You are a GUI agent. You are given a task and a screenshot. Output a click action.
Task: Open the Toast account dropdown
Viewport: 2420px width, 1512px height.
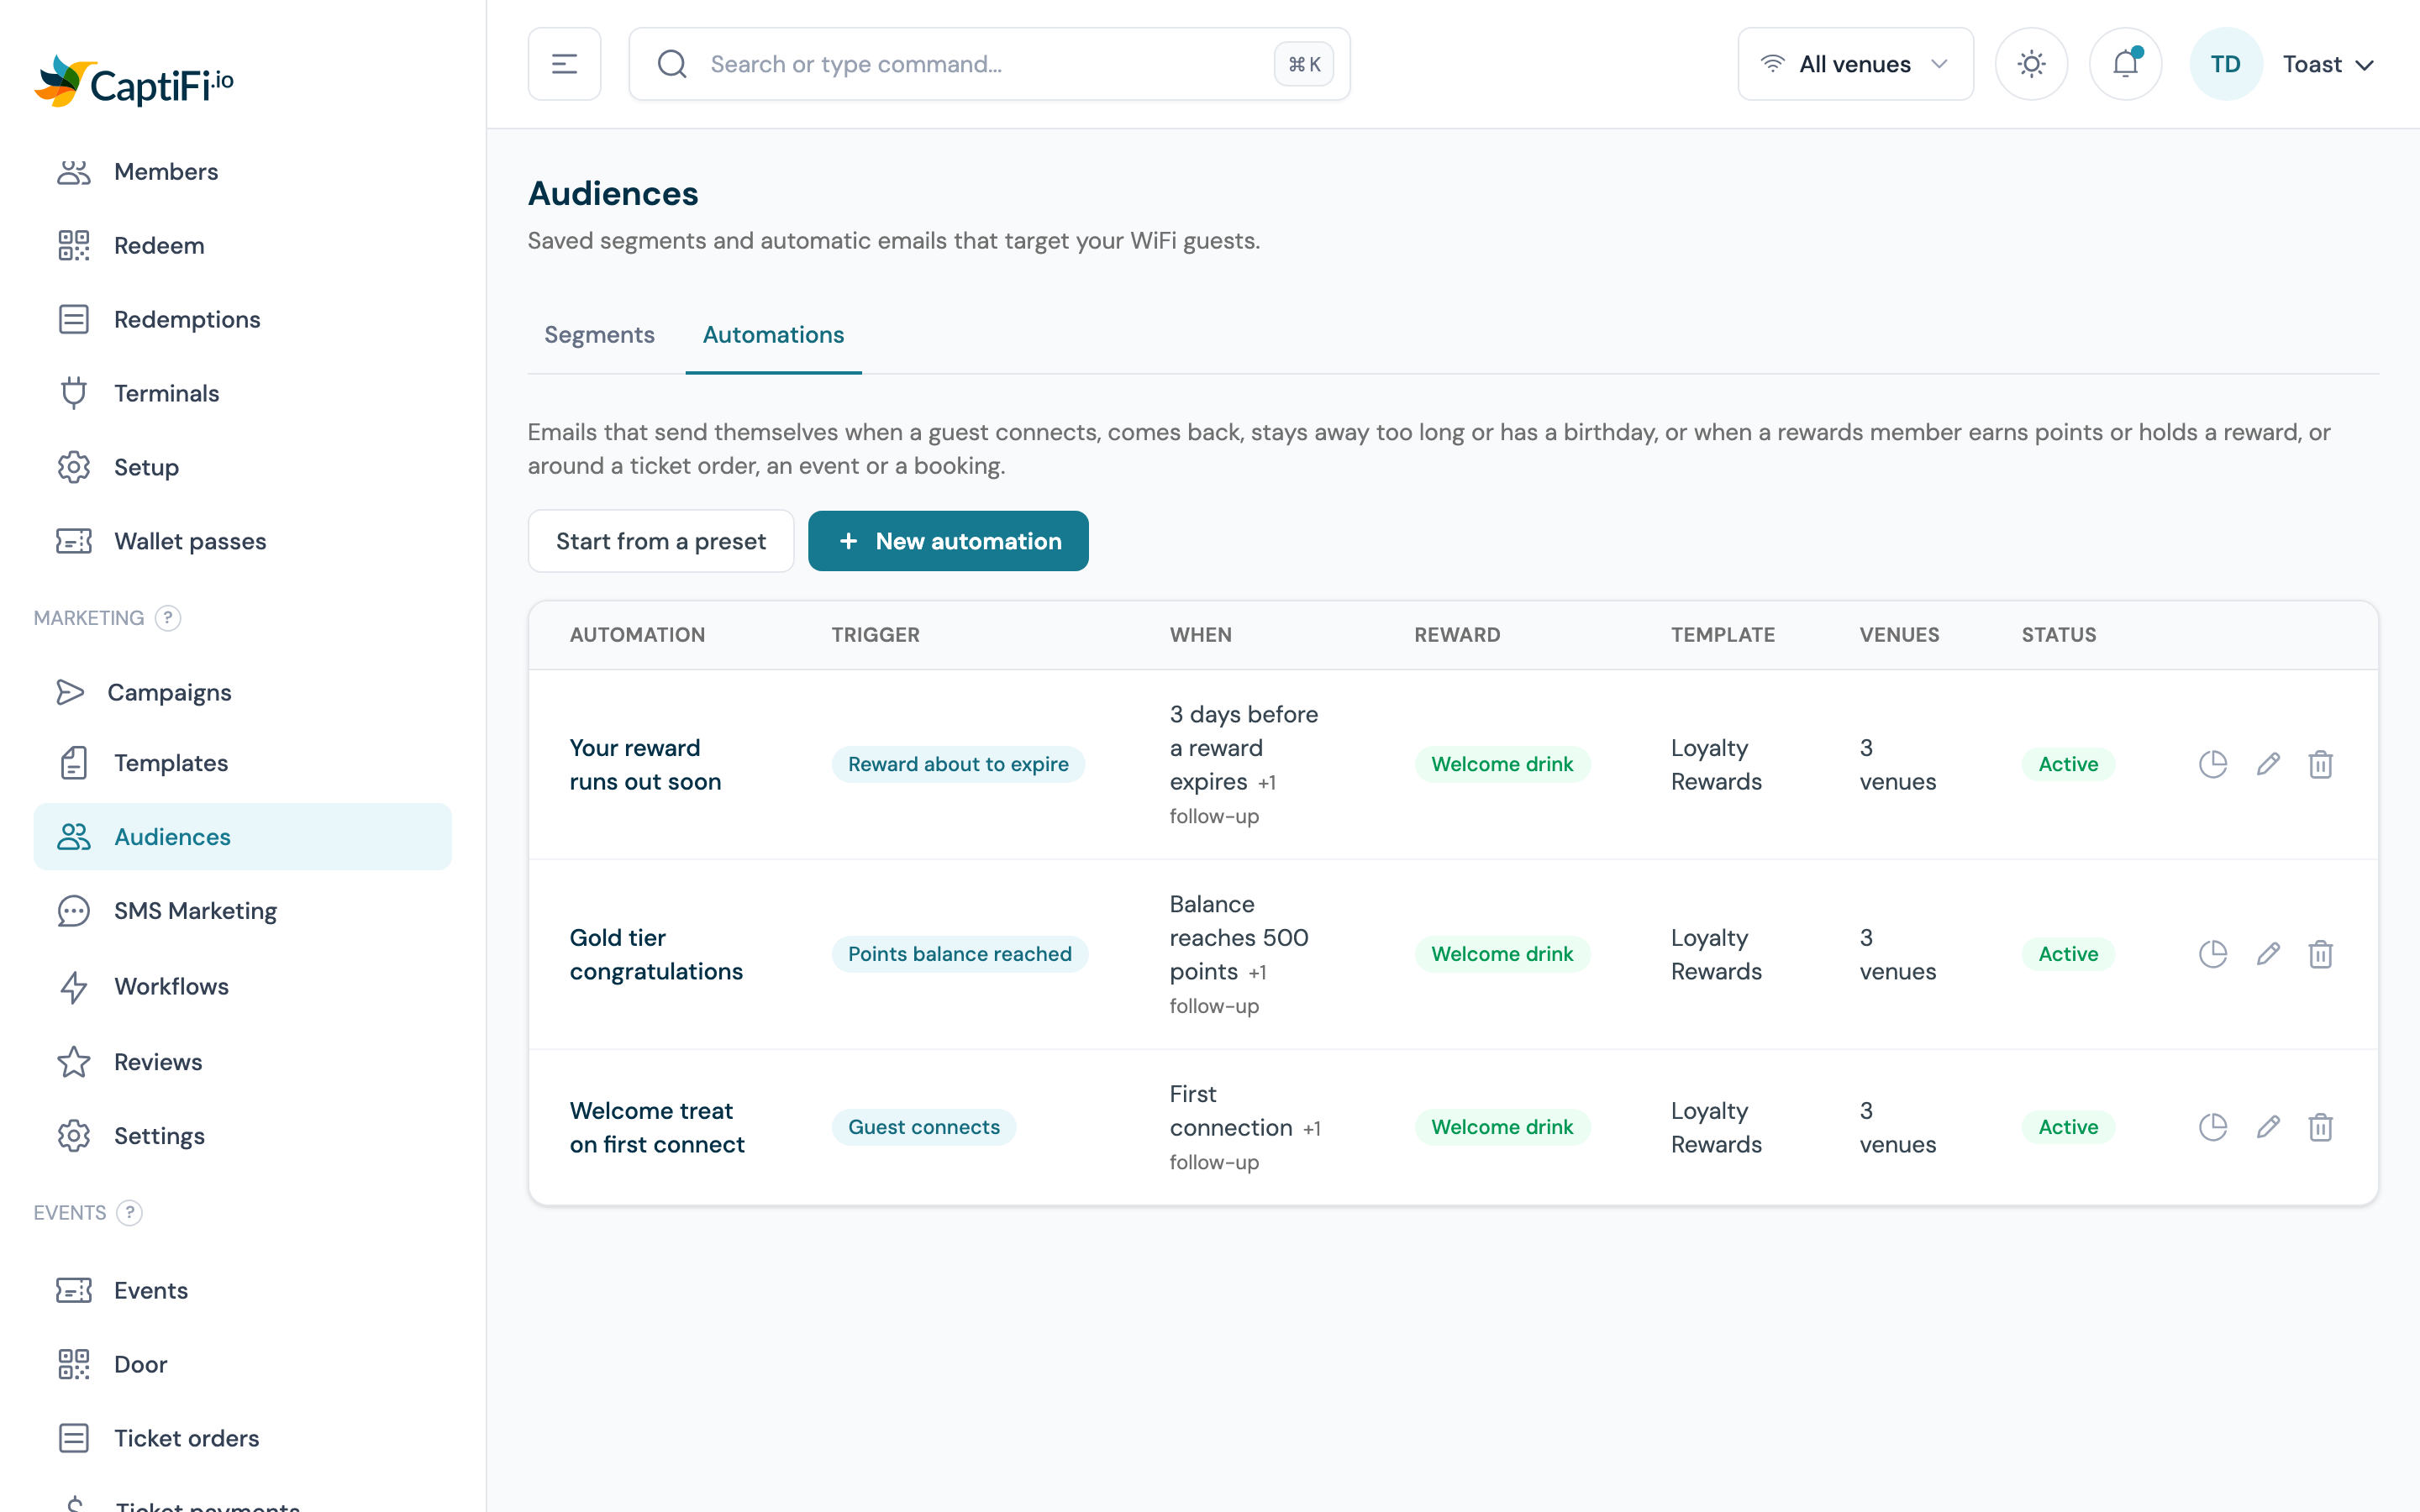(x=2328, y=64)
